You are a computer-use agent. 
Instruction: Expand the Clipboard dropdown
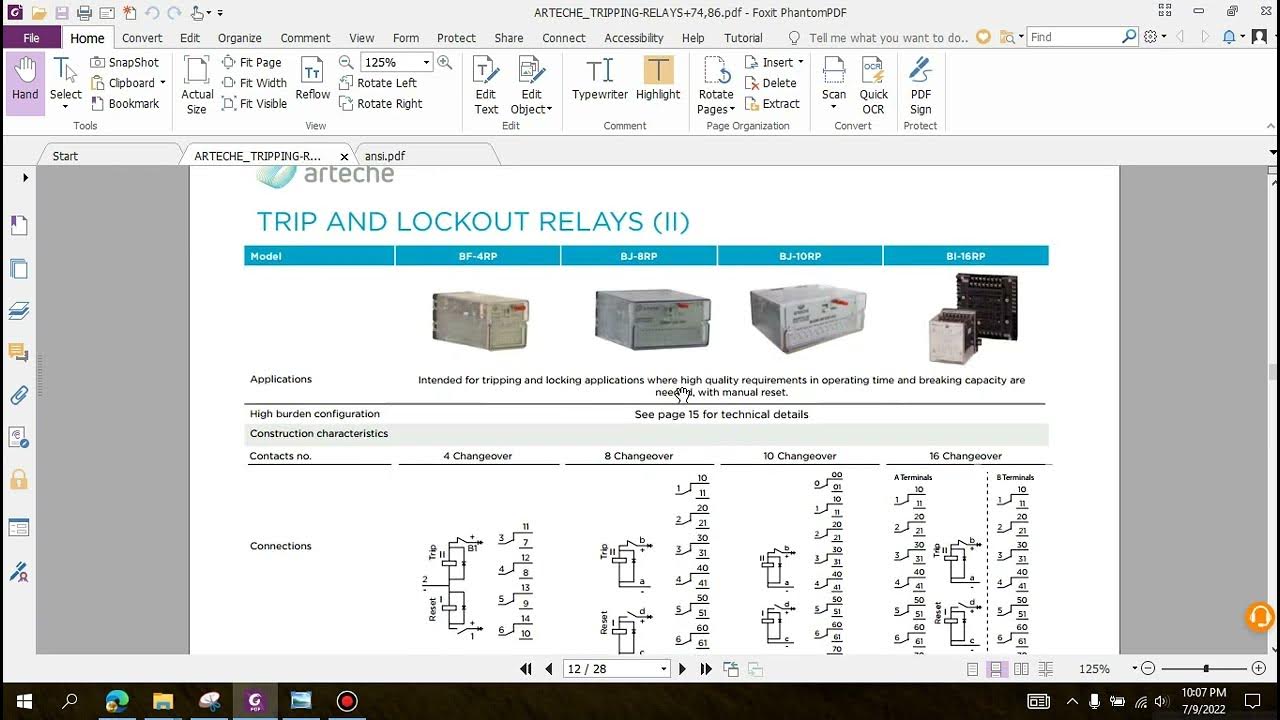pos(163,83)
